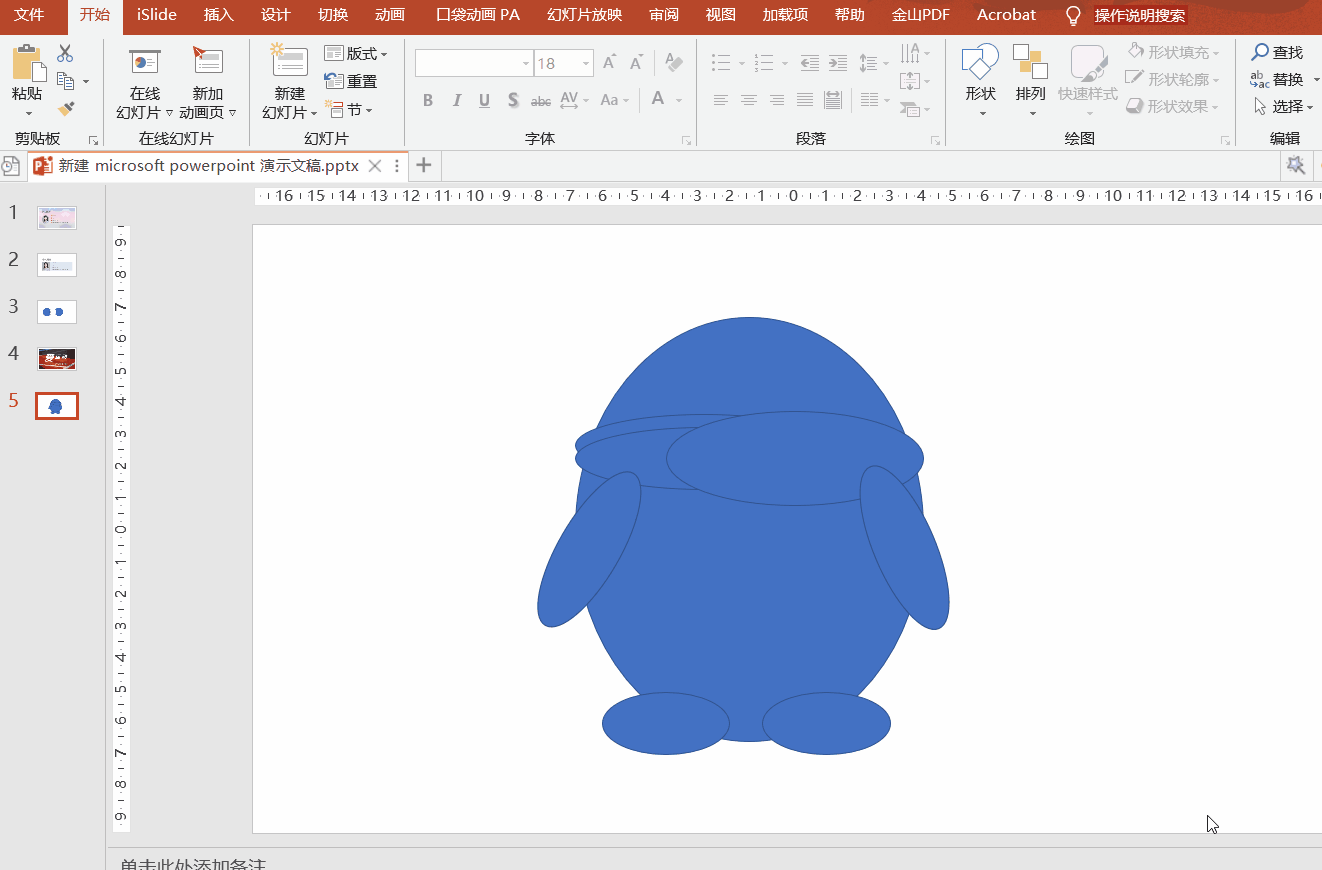Click the 形状轮廓 shape outline button

pos(1172,78)
